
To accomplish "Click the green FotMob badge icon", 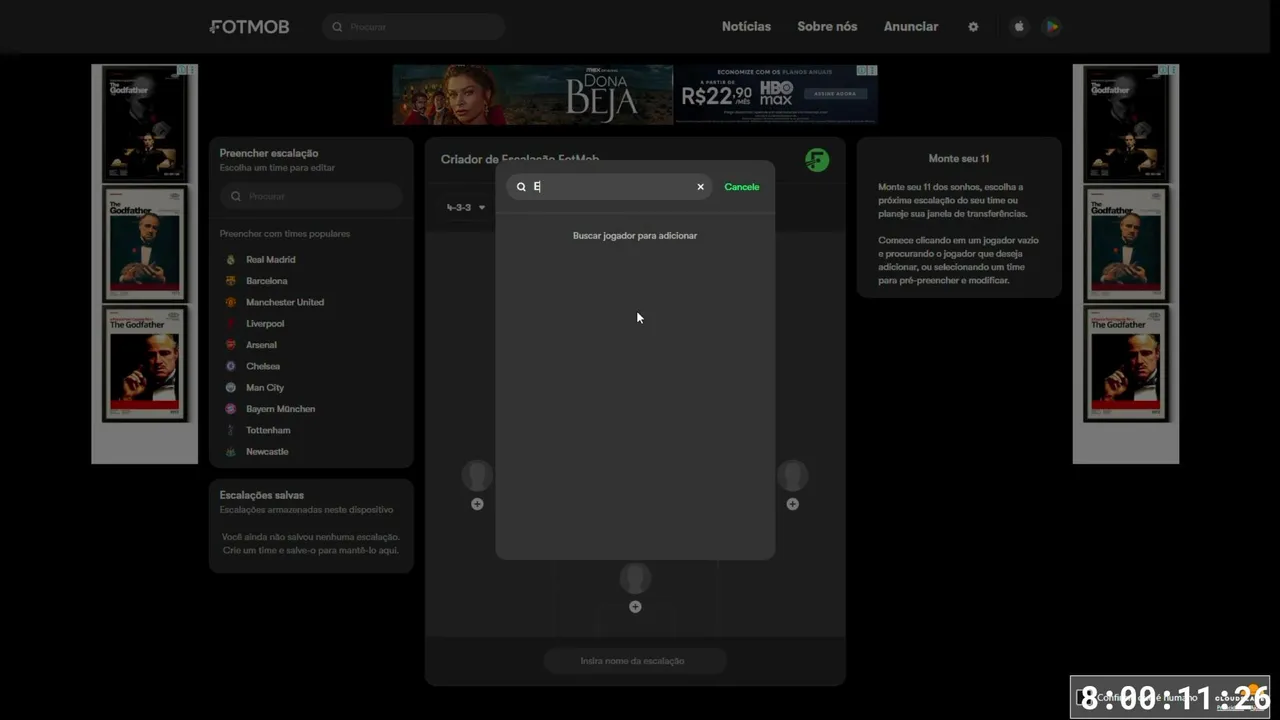I will click(x=817, y=160).
